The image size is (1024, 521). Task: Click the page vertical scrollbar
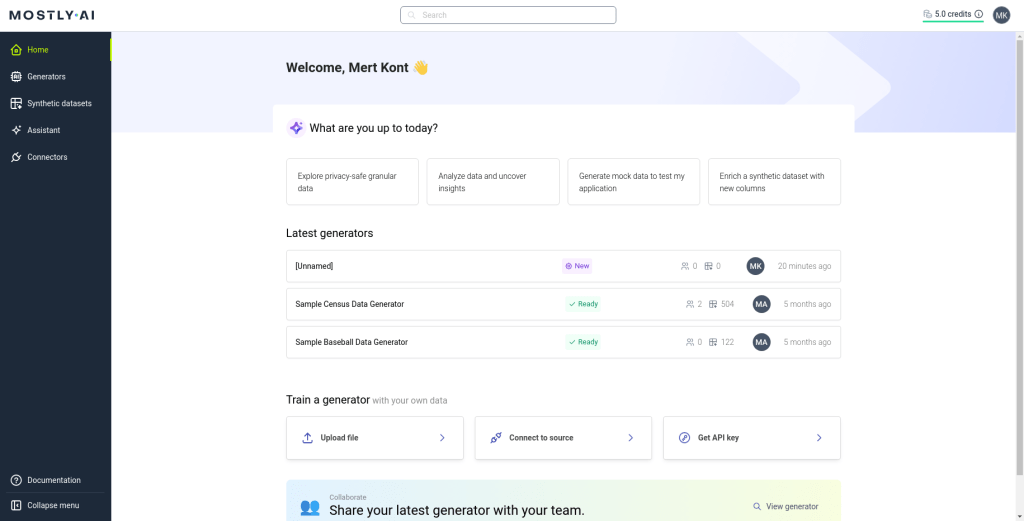[1019, 255]
